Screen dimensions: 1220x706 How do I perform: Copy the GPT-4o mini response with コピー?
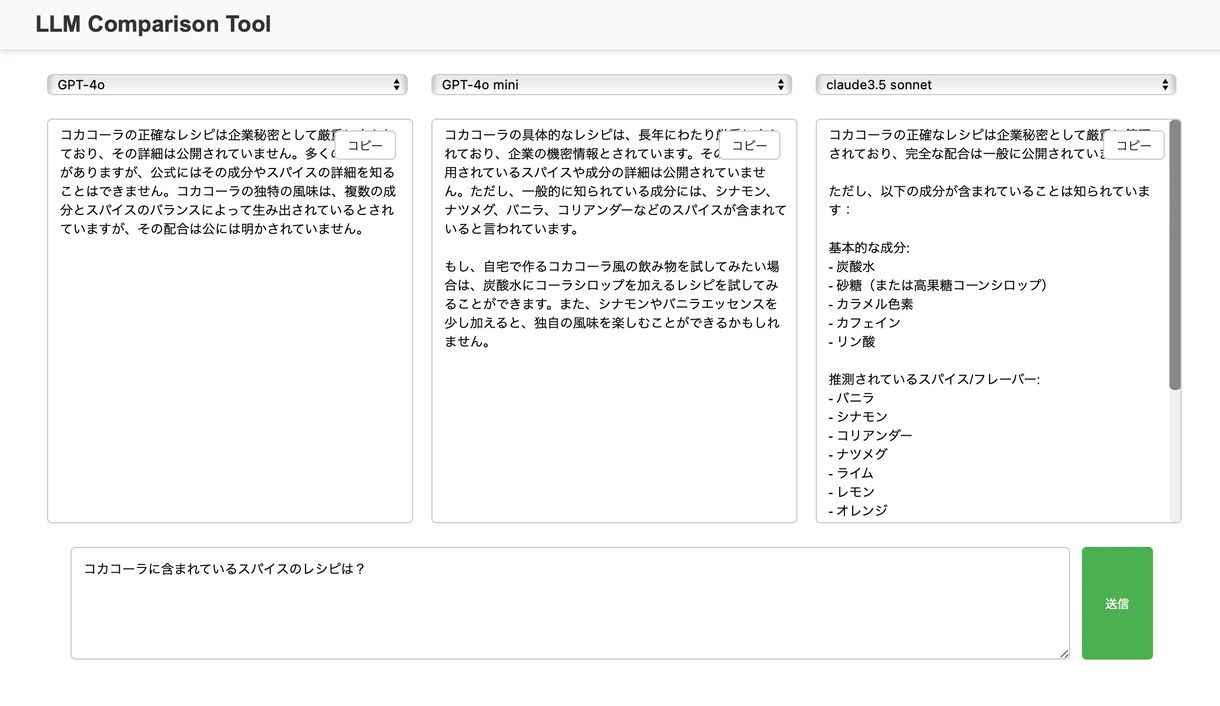(749, 145)
